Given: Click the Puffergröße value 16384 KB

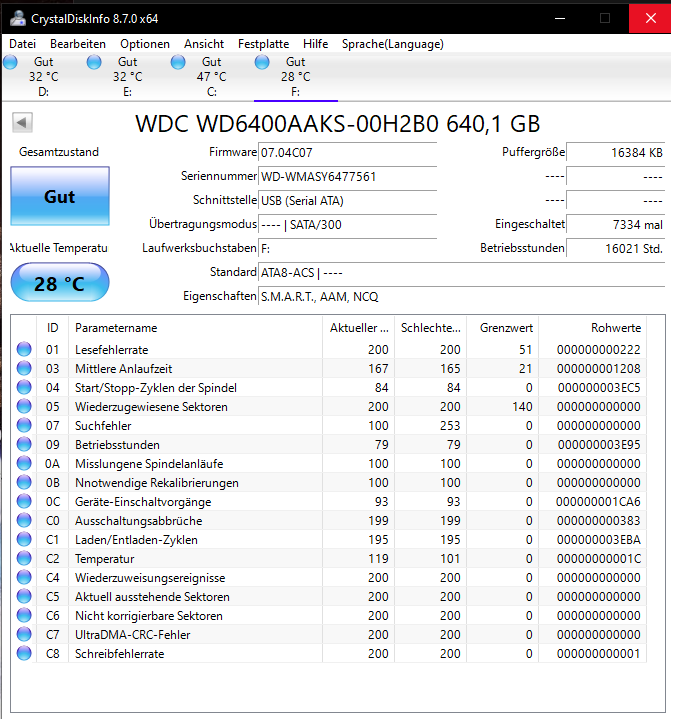Looking at the screenshot, I should tap(616, 153).
